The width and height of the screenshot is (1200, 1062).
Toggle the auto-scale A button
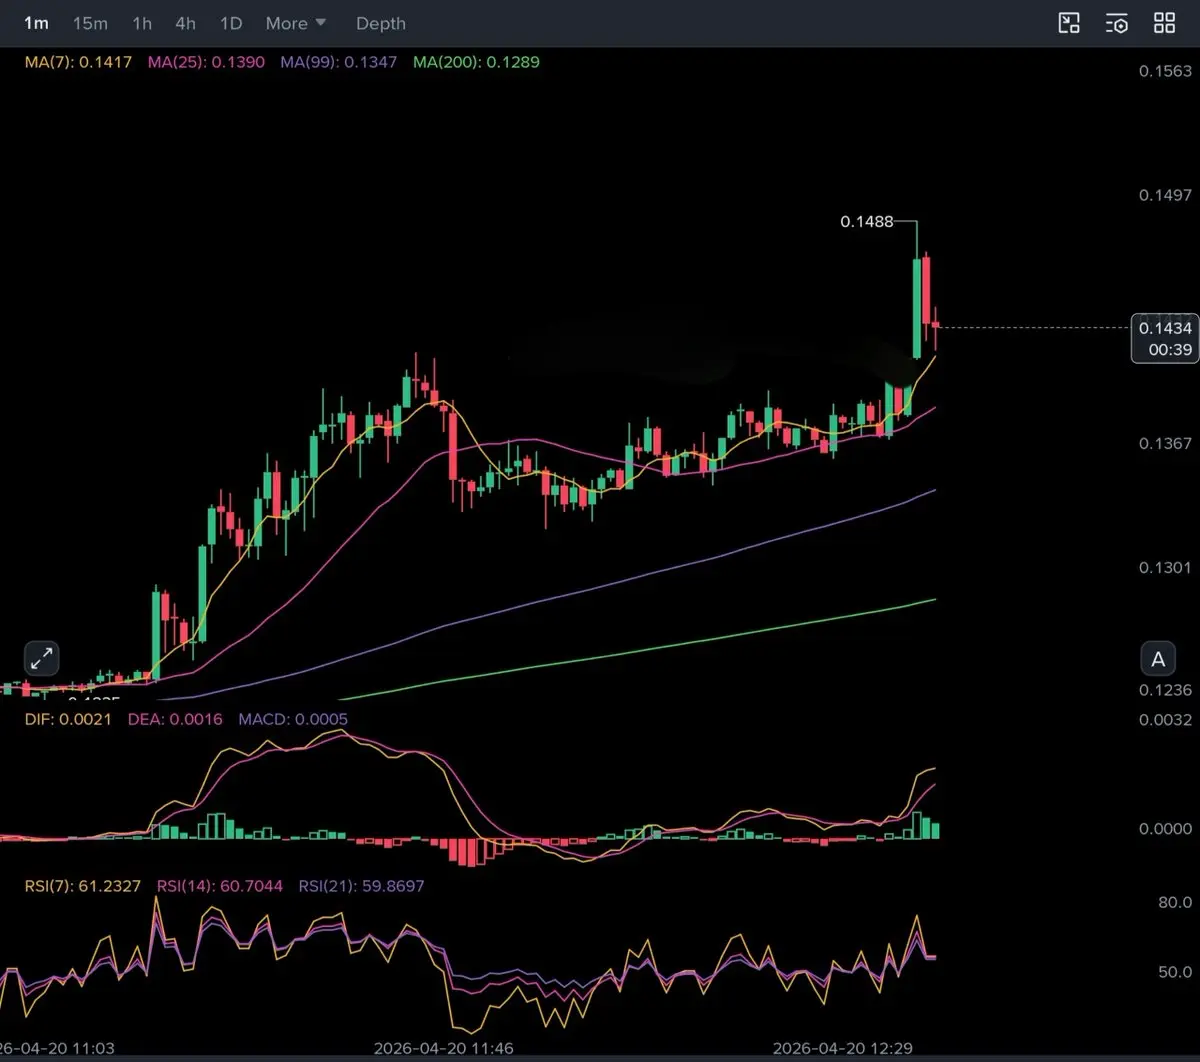coord(1158,659)
